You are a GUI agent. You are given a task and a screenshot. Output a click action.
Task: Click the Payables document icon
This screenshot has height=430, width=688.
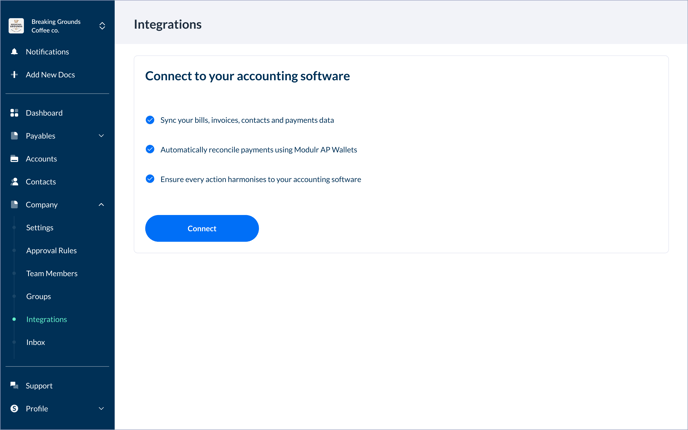(x=14, y=136)
